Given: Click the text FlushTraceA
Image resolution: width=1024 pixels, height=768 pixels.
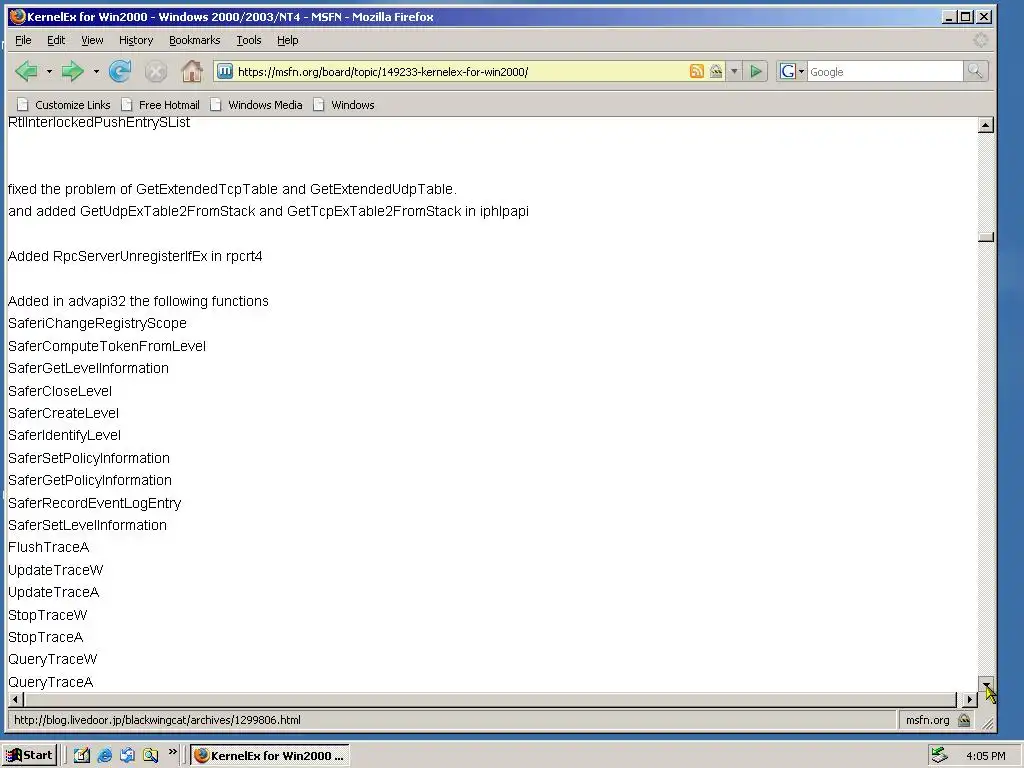Looking at the screenshot, I should (48, 547).
